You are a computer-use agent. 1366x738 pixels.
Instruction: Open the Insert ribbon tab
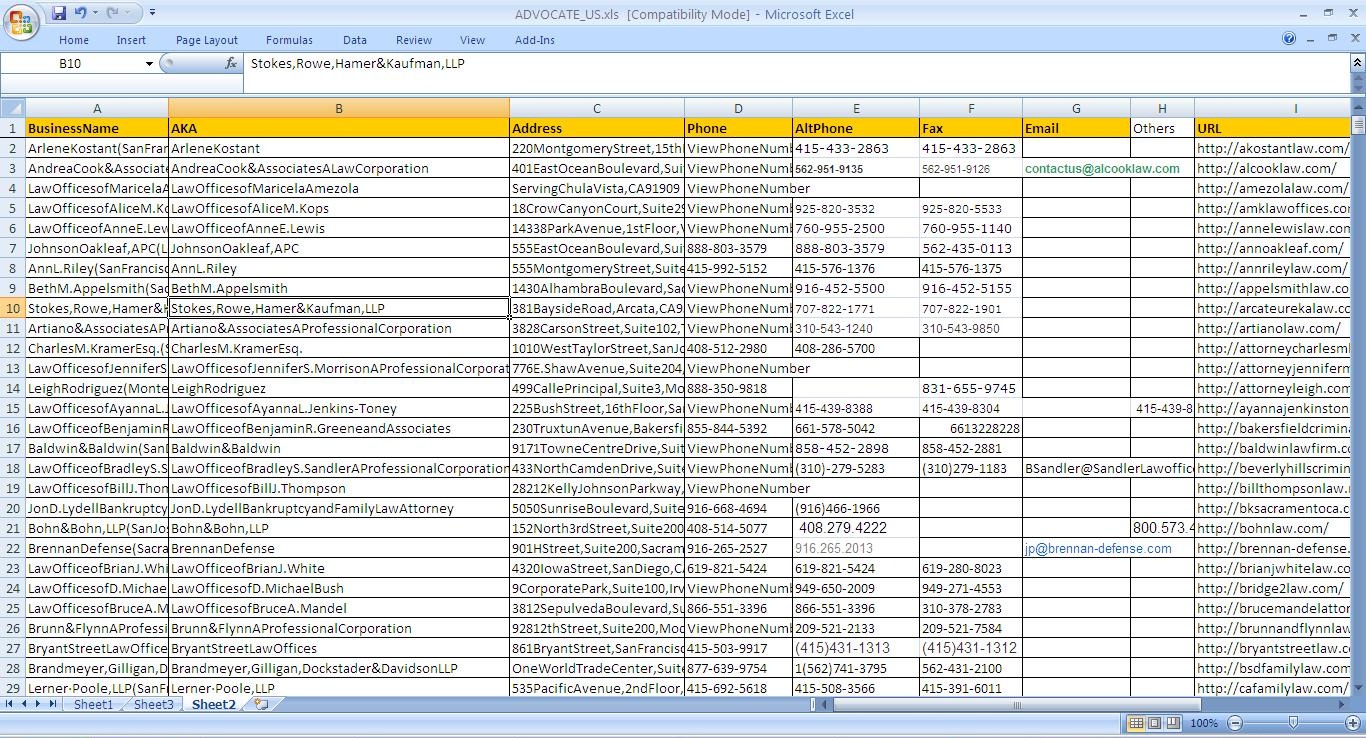131,40
